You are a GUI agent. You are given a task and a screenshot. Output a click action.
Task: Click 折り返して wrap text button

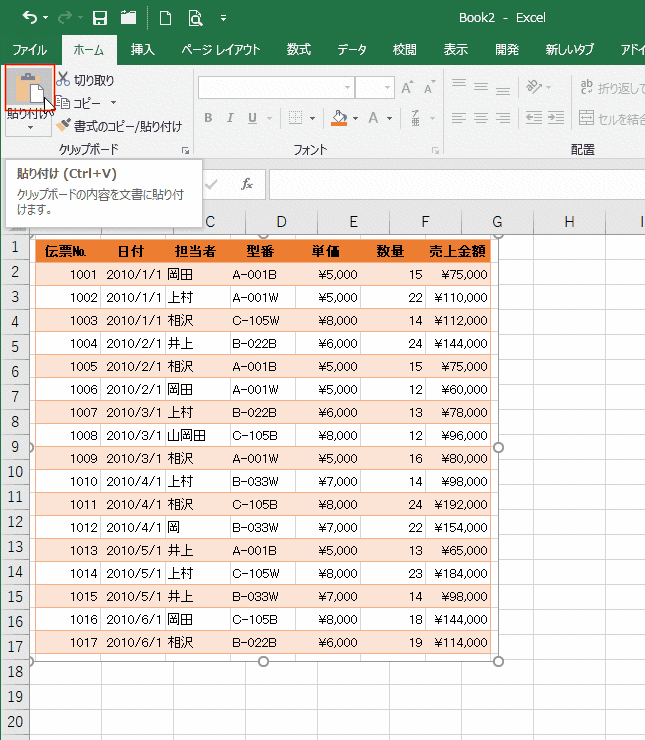[x=612, y=88]
